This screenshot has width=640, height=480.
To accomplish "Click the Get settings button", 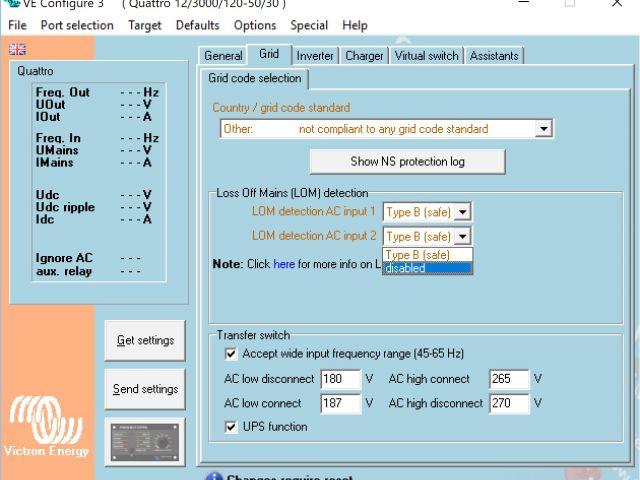I will pos(145,341).
